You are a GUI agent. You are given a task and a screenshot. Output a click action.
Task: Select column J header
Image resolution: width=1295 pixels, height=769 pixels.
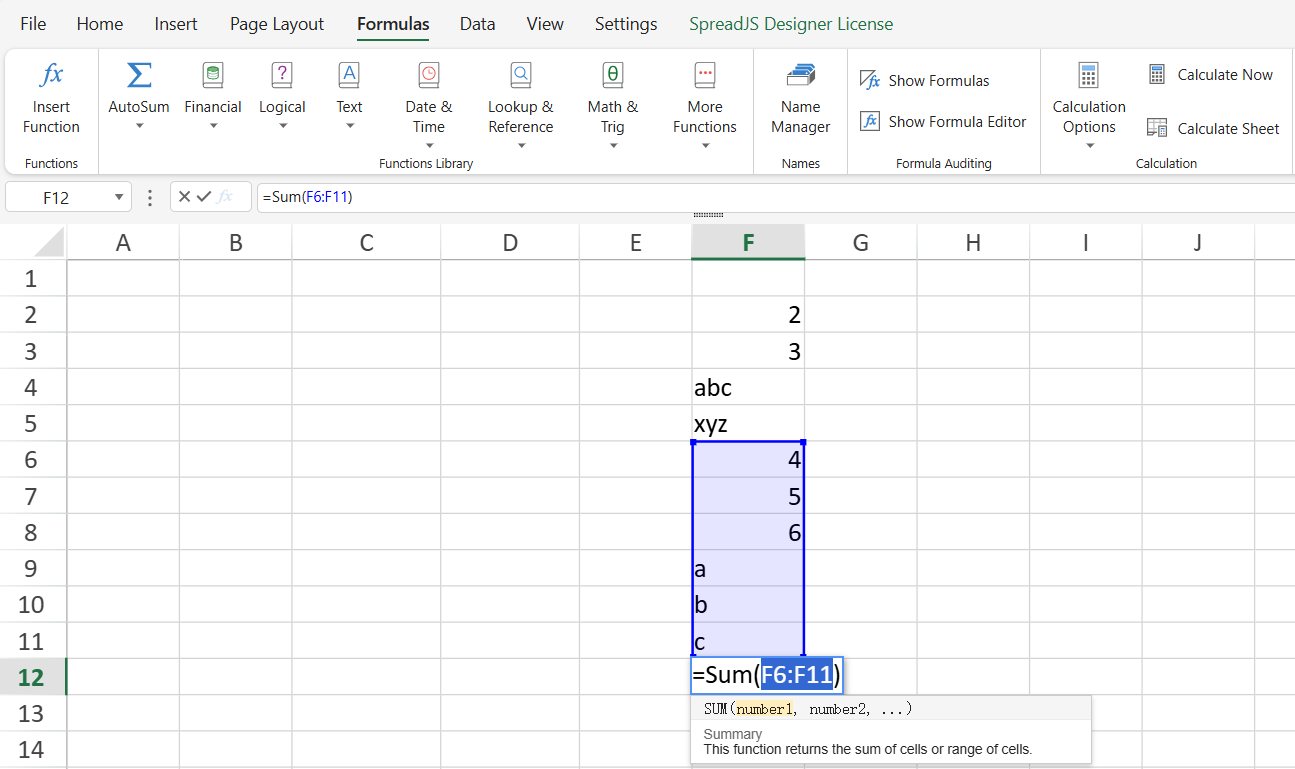pos(1198,242)
